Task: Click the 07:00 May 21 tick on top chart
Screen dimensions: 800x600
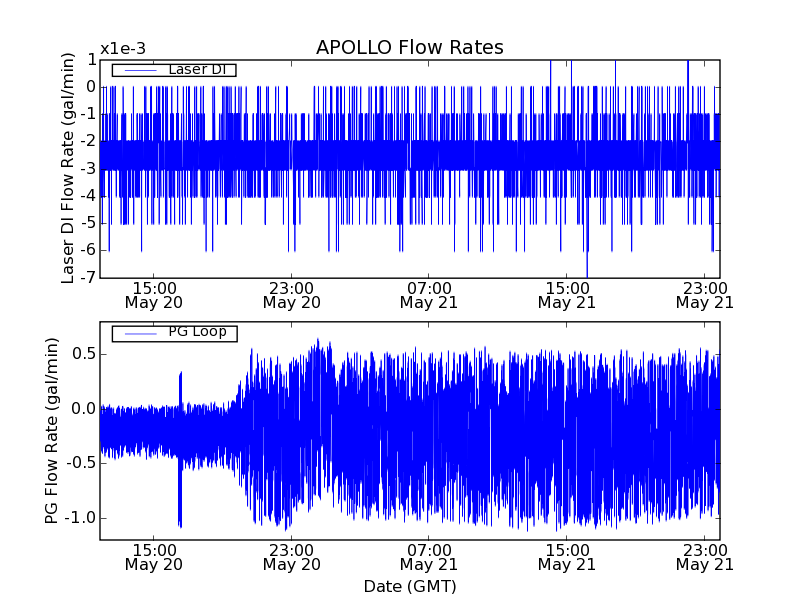Action: (x=429, y=294)
